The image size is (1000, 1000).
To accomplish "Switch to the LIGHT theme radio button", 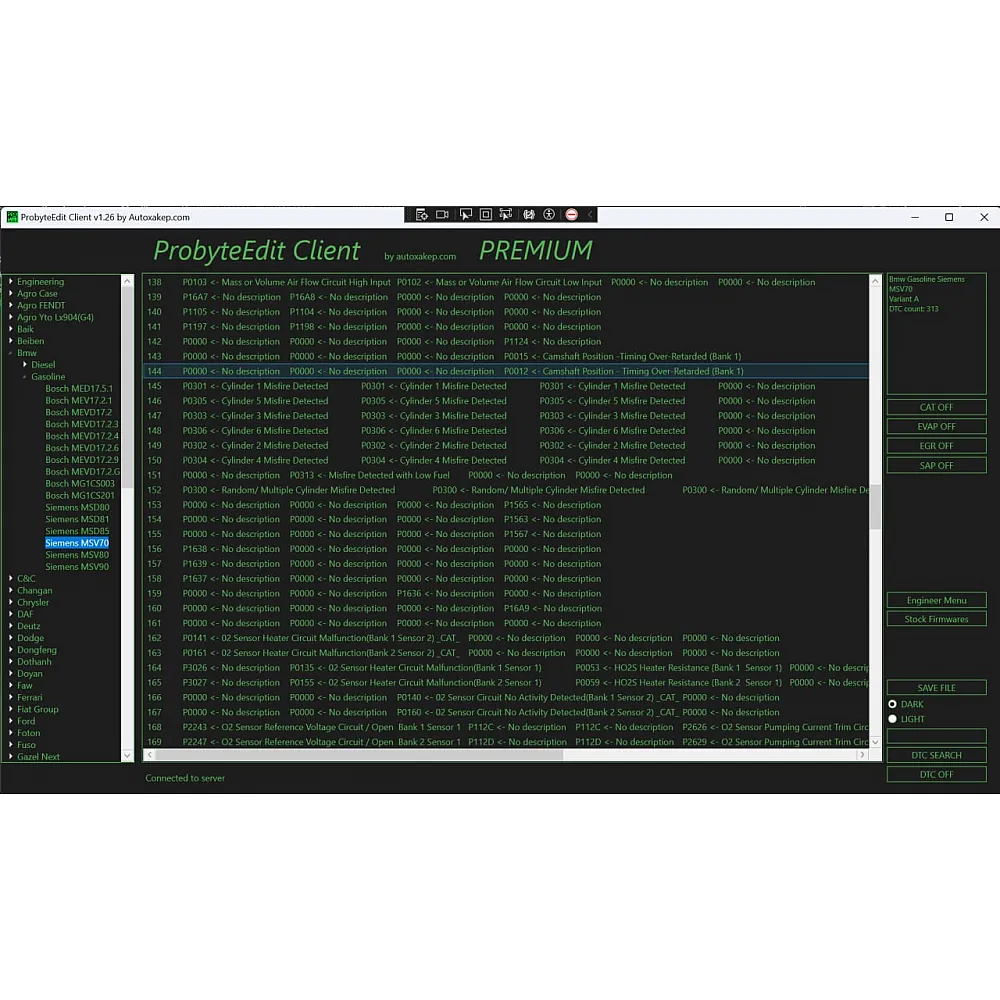I will tap(893, 719).
